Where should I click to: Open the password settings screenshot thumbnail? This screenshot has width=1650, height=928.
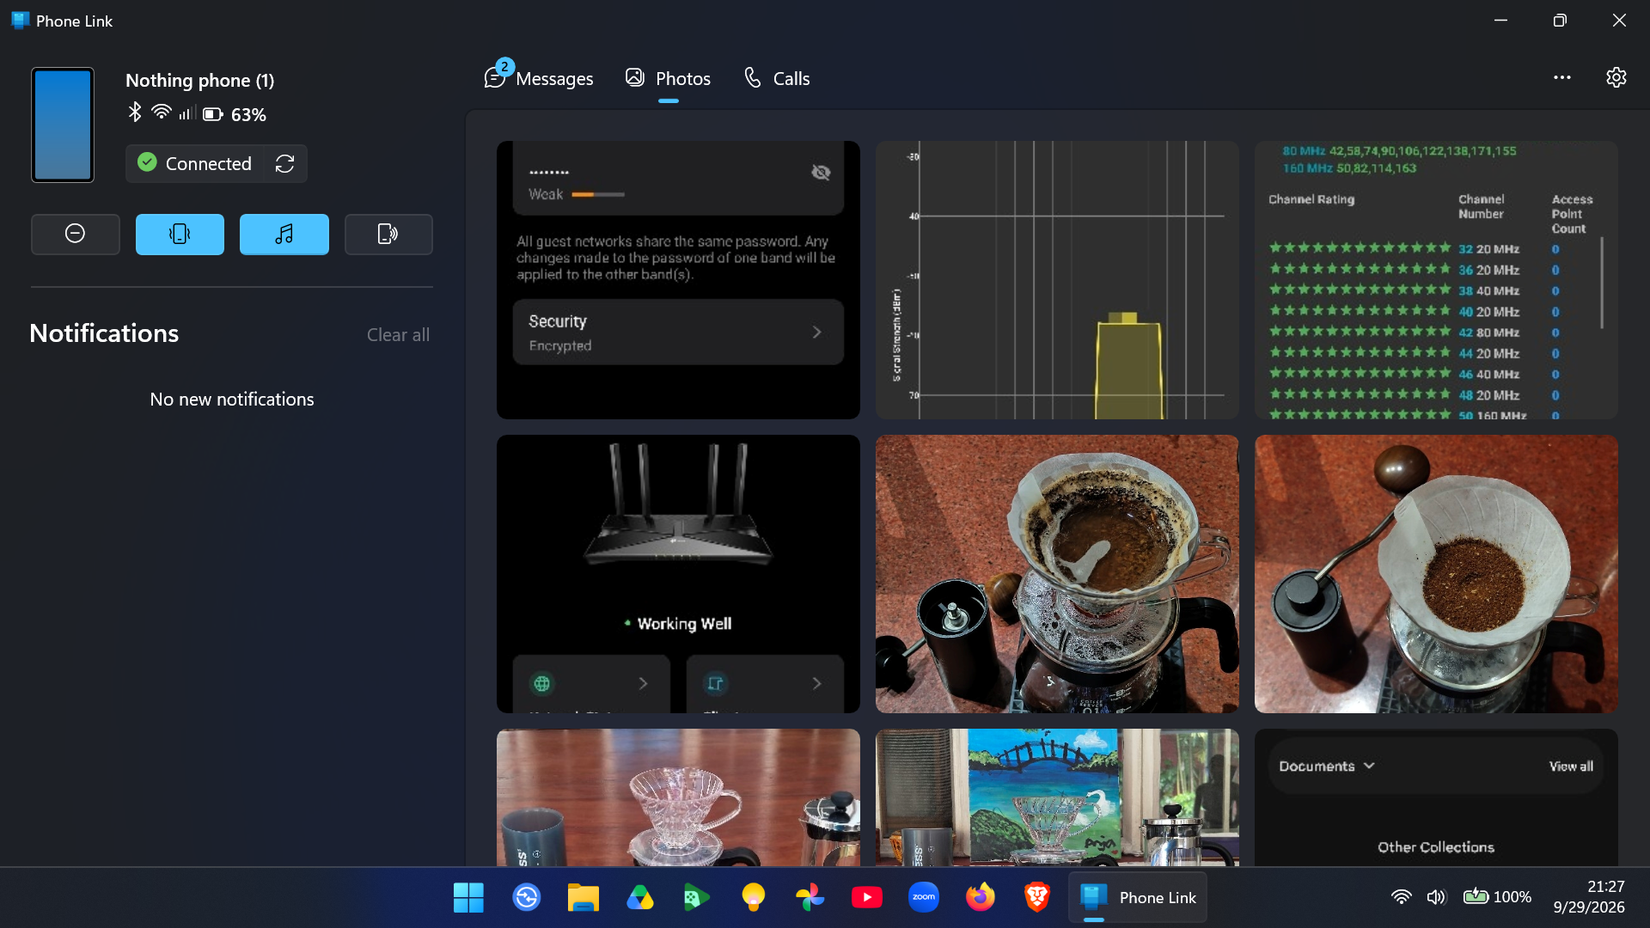pos(678,279)
